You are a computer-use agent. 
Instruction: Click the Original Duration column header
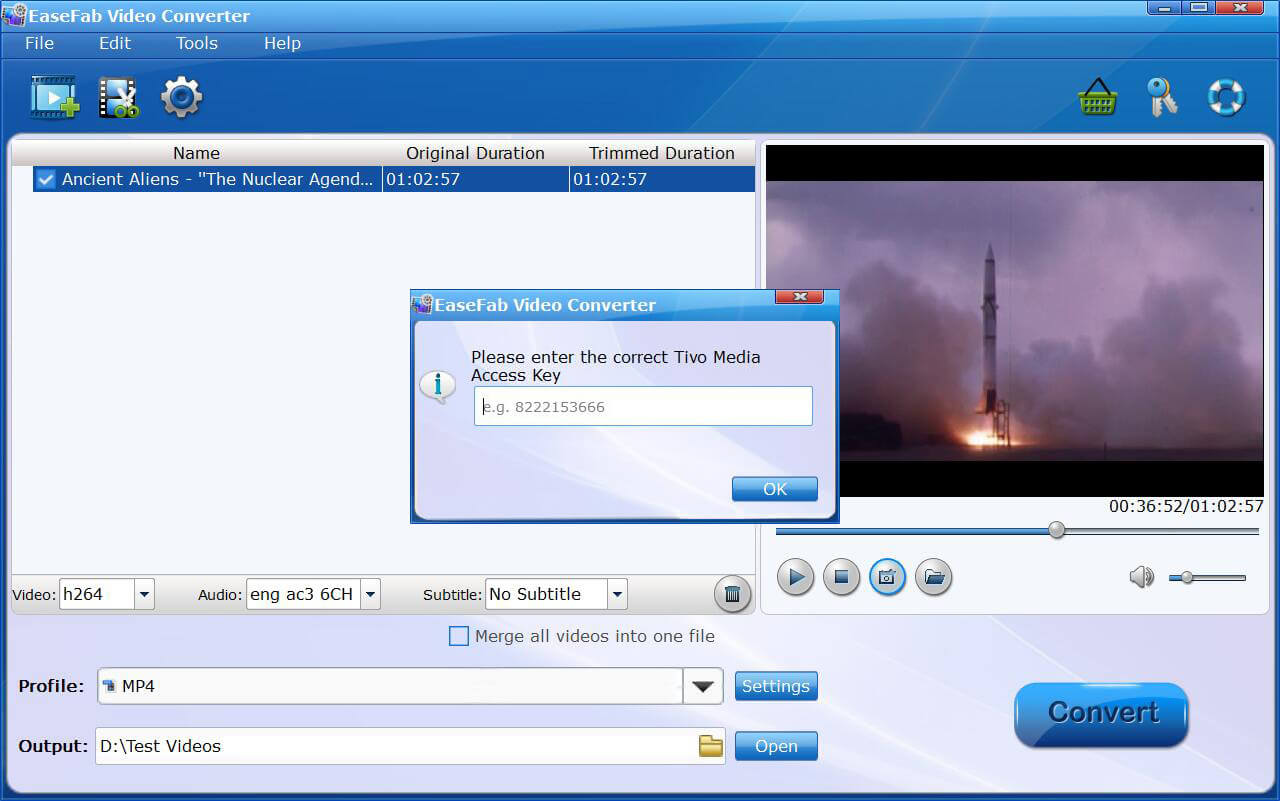pyautogui.click(x=475, y=153)
